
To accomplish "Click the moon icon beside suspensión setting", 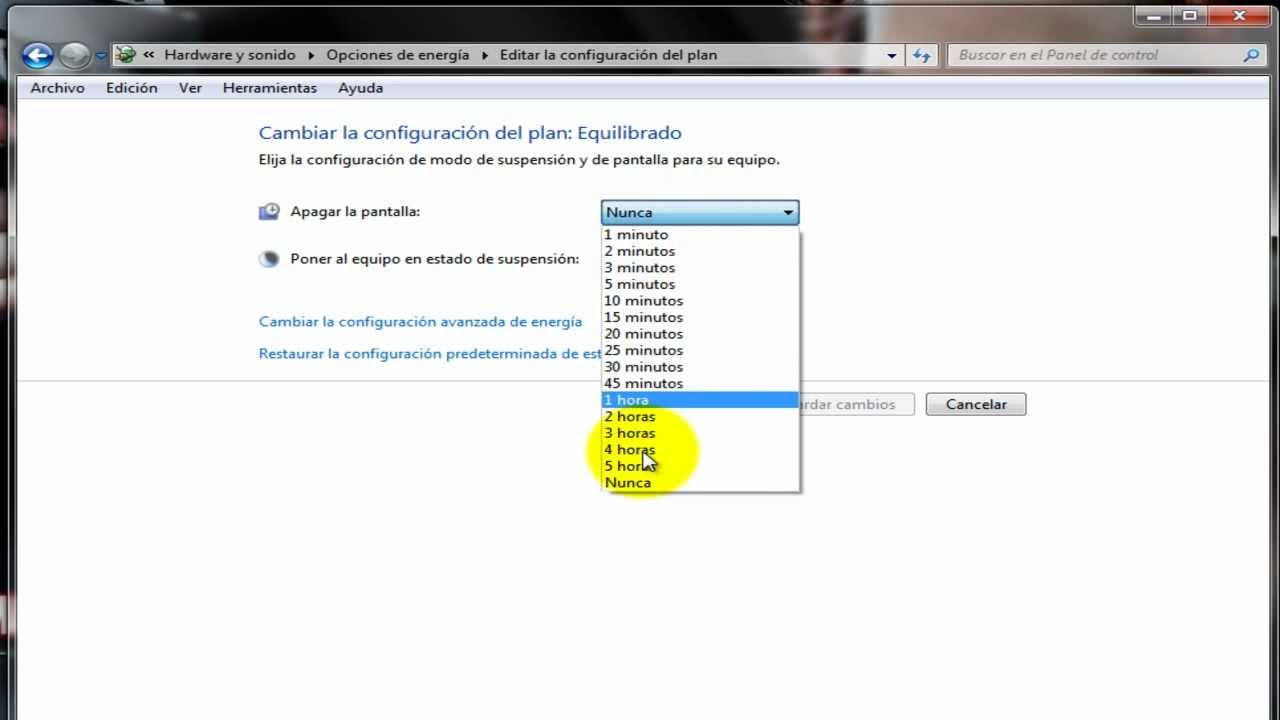I will coord(269,259).
